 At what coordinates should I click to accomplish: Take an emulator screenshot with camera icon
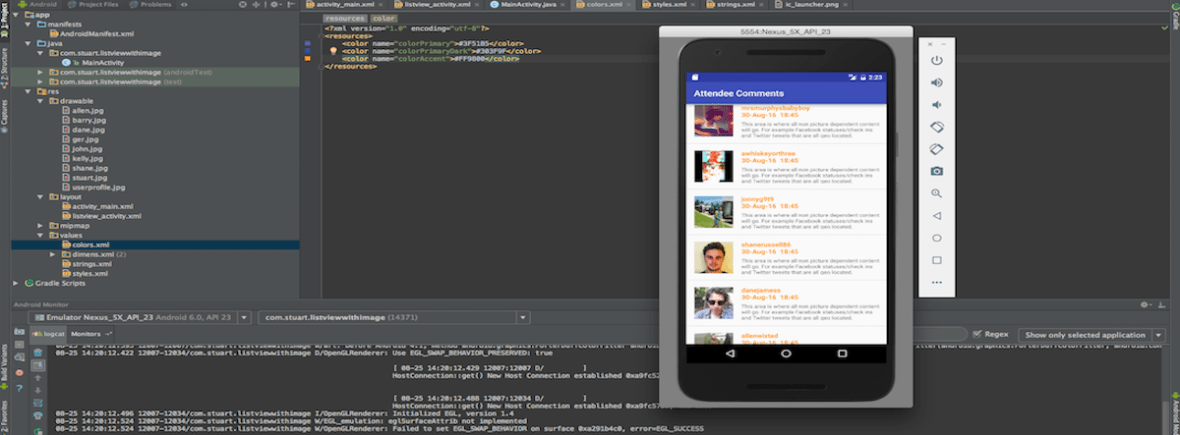click(937, 171)
